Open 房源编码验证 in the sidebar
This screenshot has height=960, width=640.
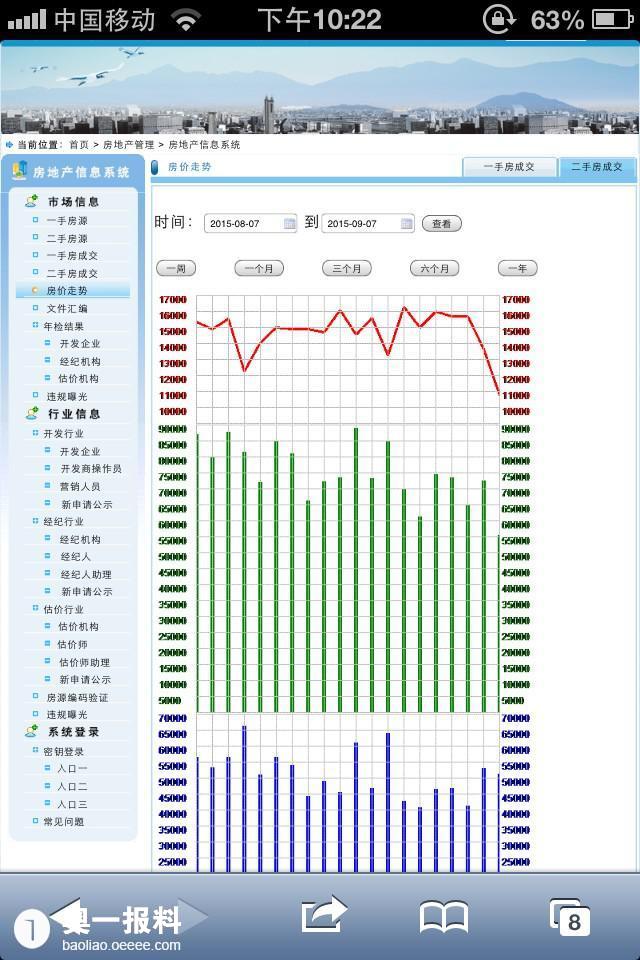click(x=77, y=697)
